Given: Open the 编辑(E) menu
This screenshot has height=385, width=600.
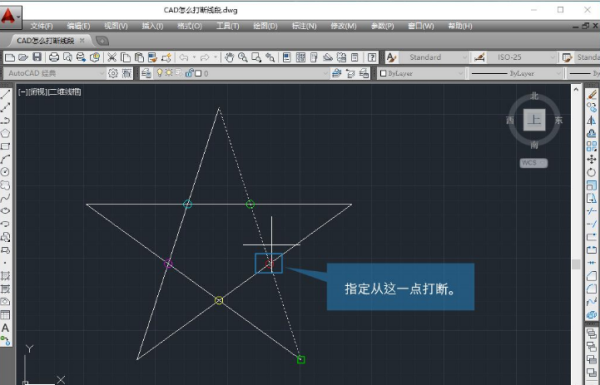Looking at the screenshot, I should point(78,26).
